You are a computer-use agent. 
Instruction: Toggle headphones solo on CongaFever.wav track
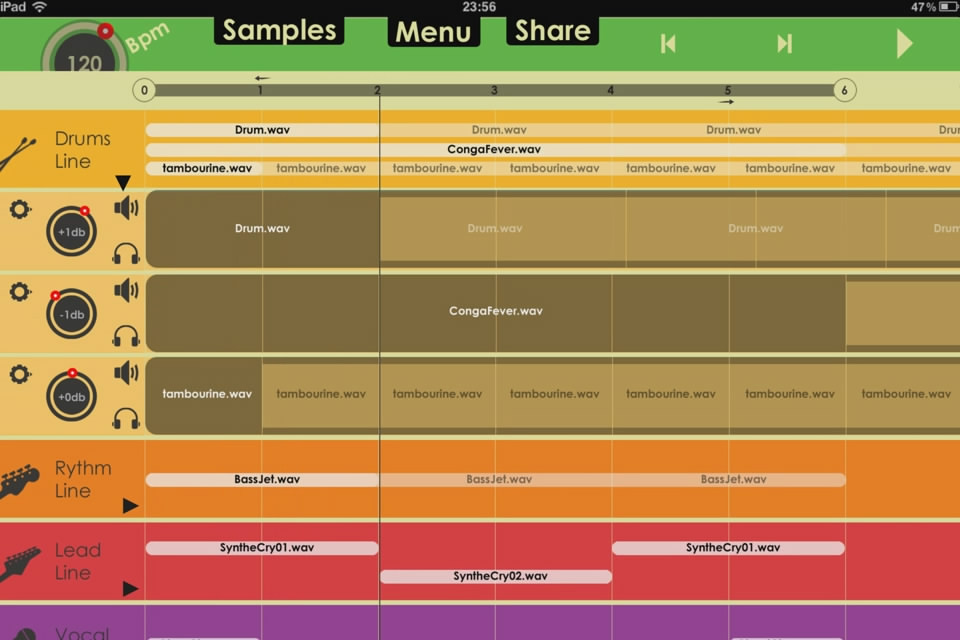pos(126,336)
